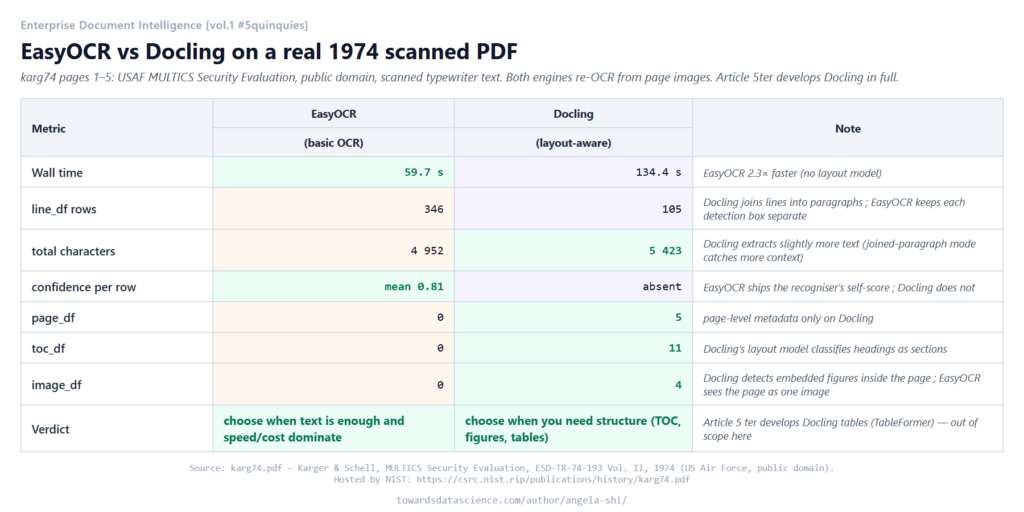Click the 'line_df rows' row label
Viewport: 1024px width, 512px height.
pos(63,209)
